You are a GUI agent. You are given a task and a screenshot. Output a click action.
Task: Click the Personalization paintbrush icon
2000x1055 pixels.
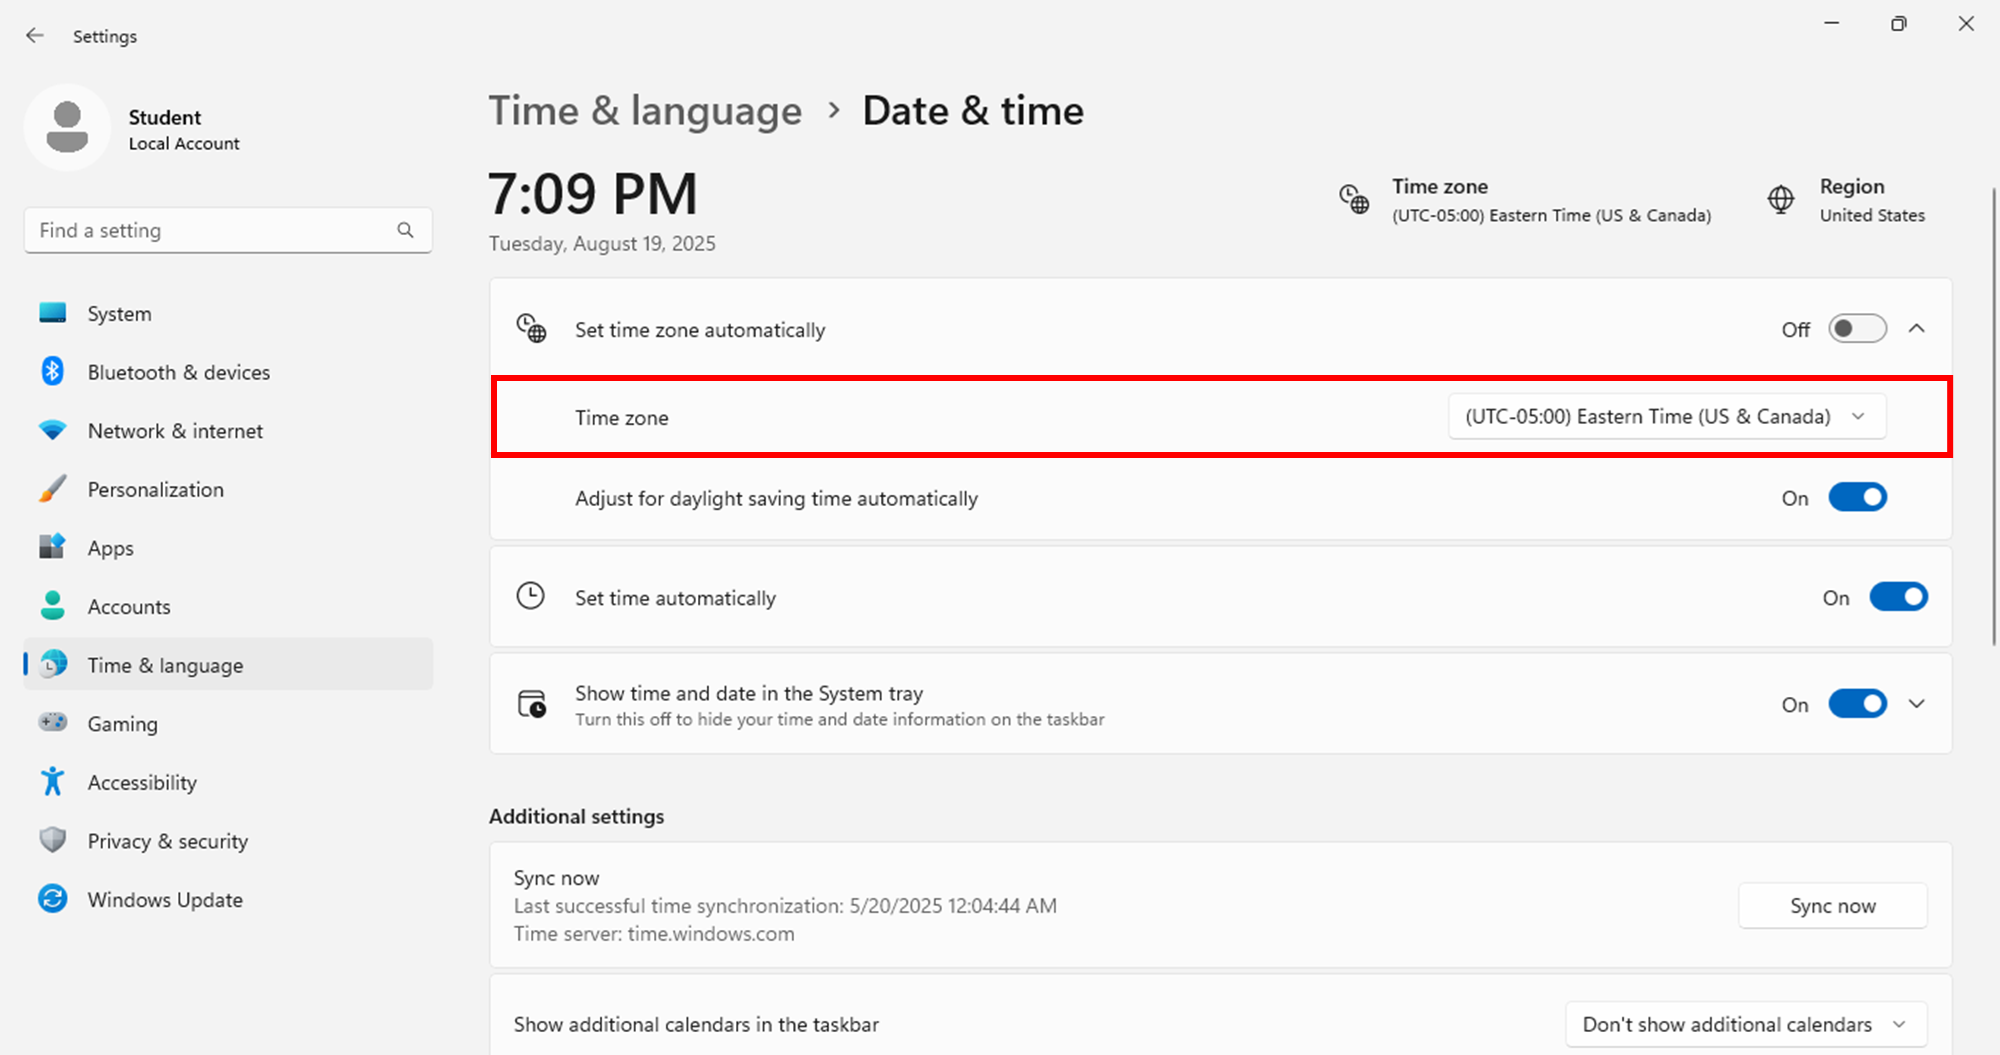[52, 489]
